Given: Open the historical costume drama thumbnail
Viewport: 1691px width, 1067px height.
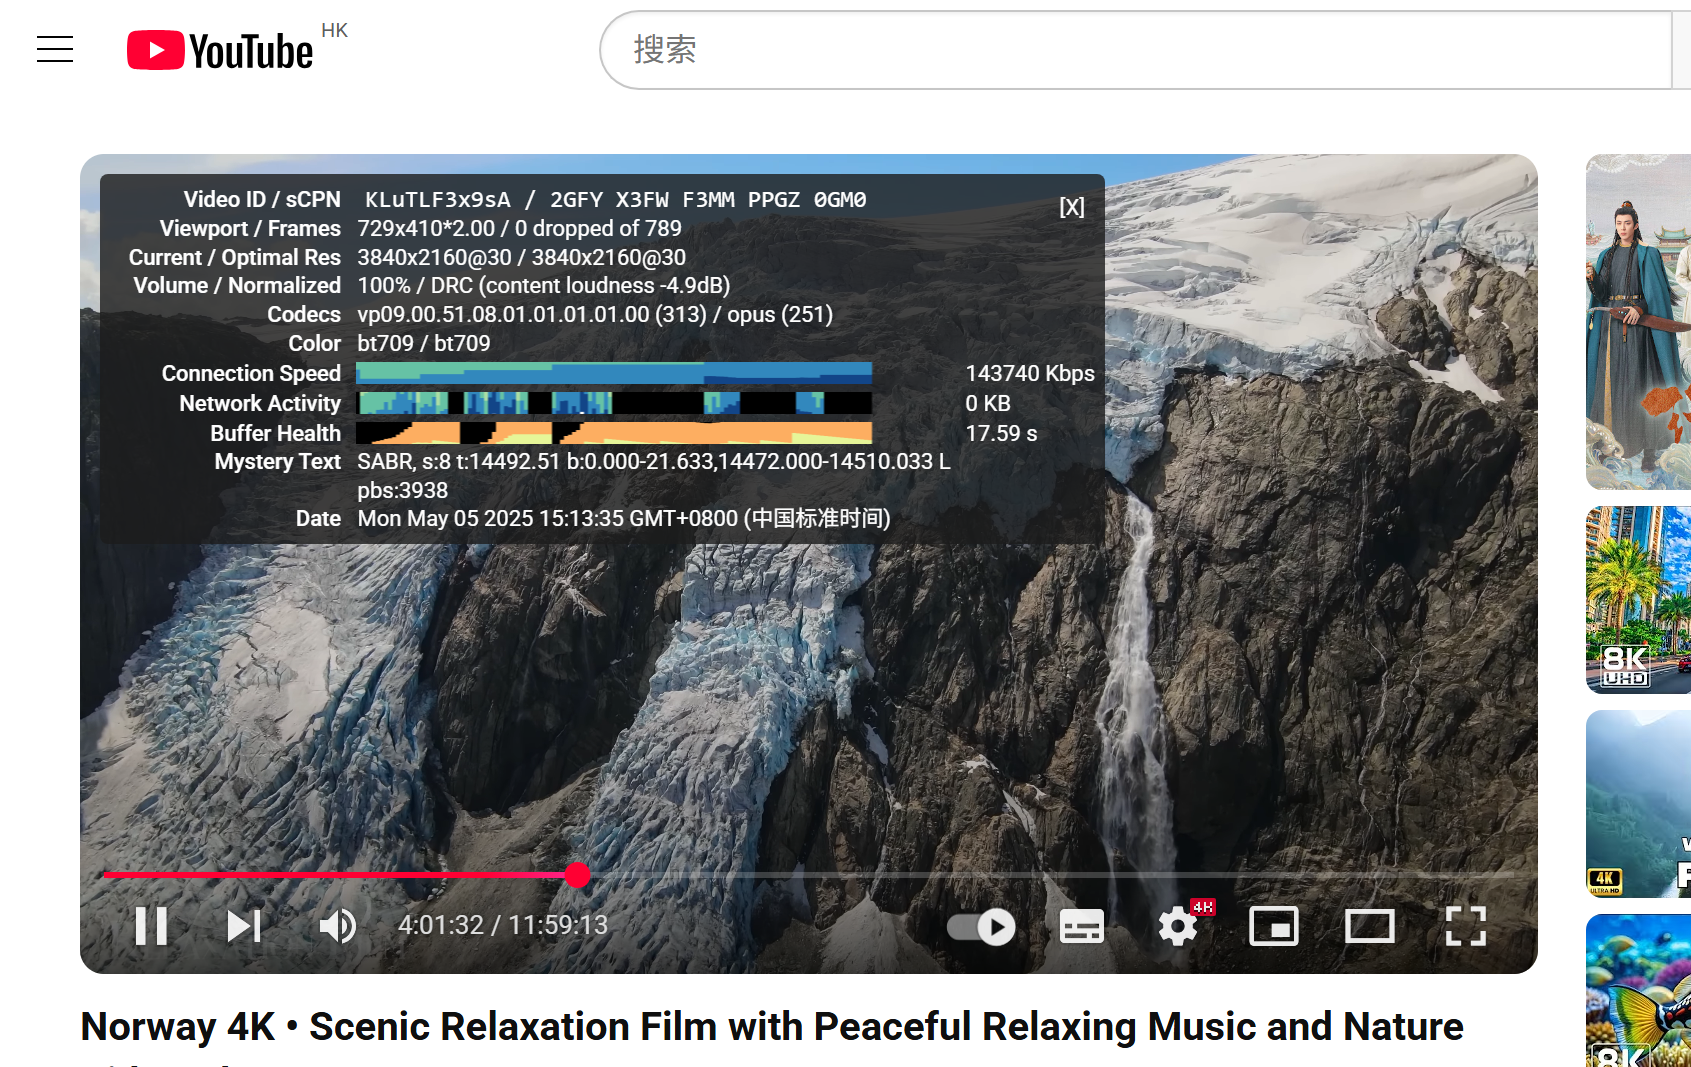Looking at the screenshot, I should point(1638,322).
